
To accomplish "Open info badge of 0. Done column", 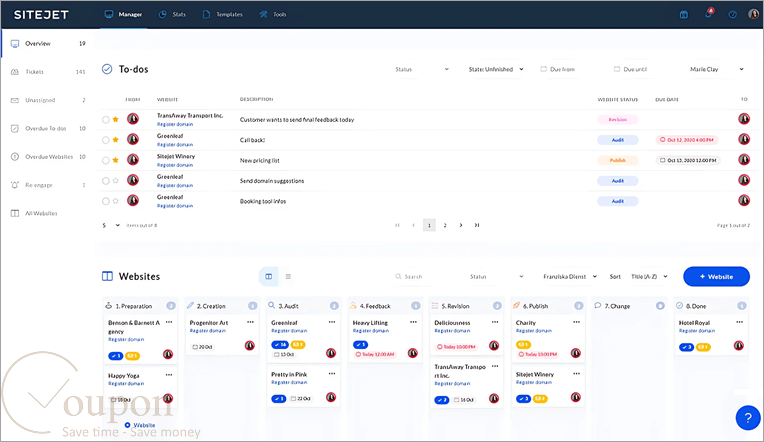I will pyautogui.click(x=742, y=306).
